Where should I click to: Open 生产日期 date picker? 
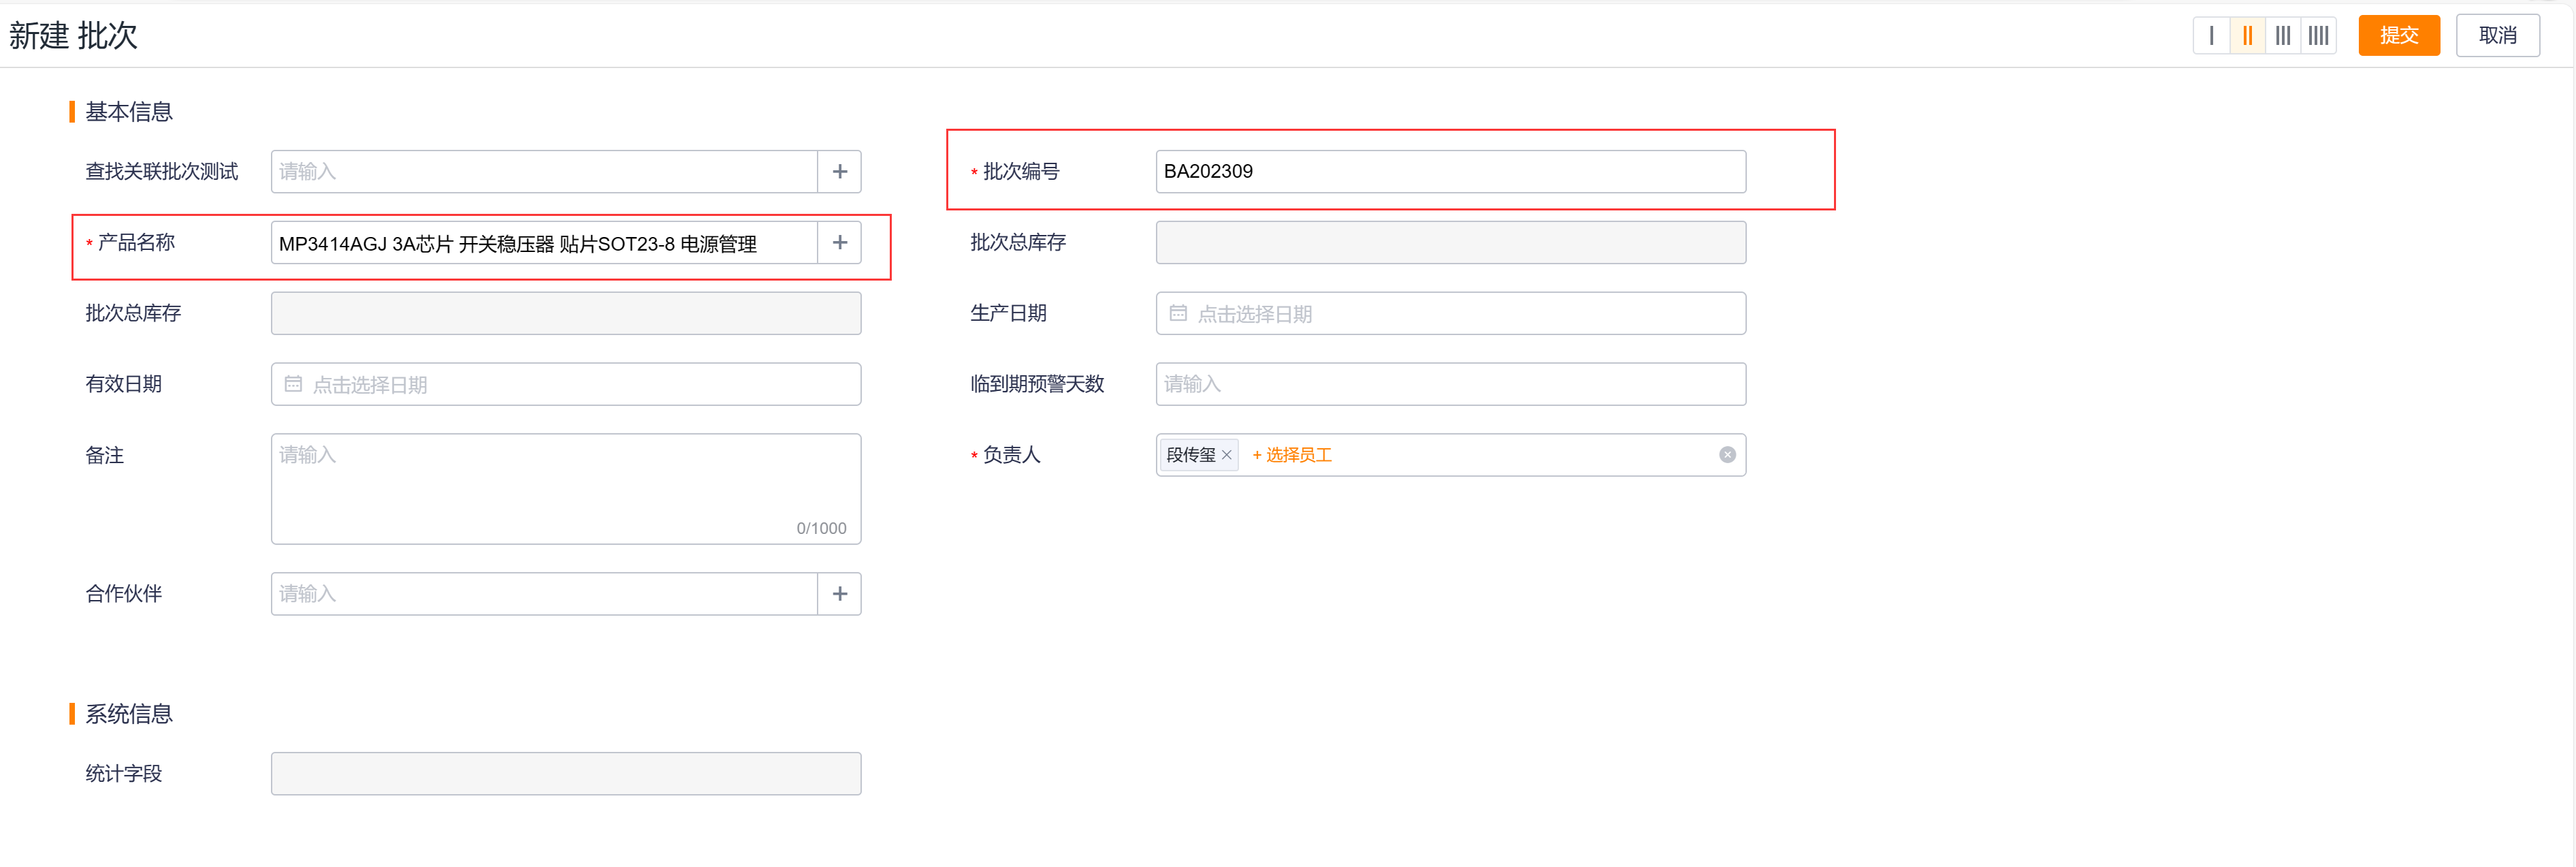1450,314
